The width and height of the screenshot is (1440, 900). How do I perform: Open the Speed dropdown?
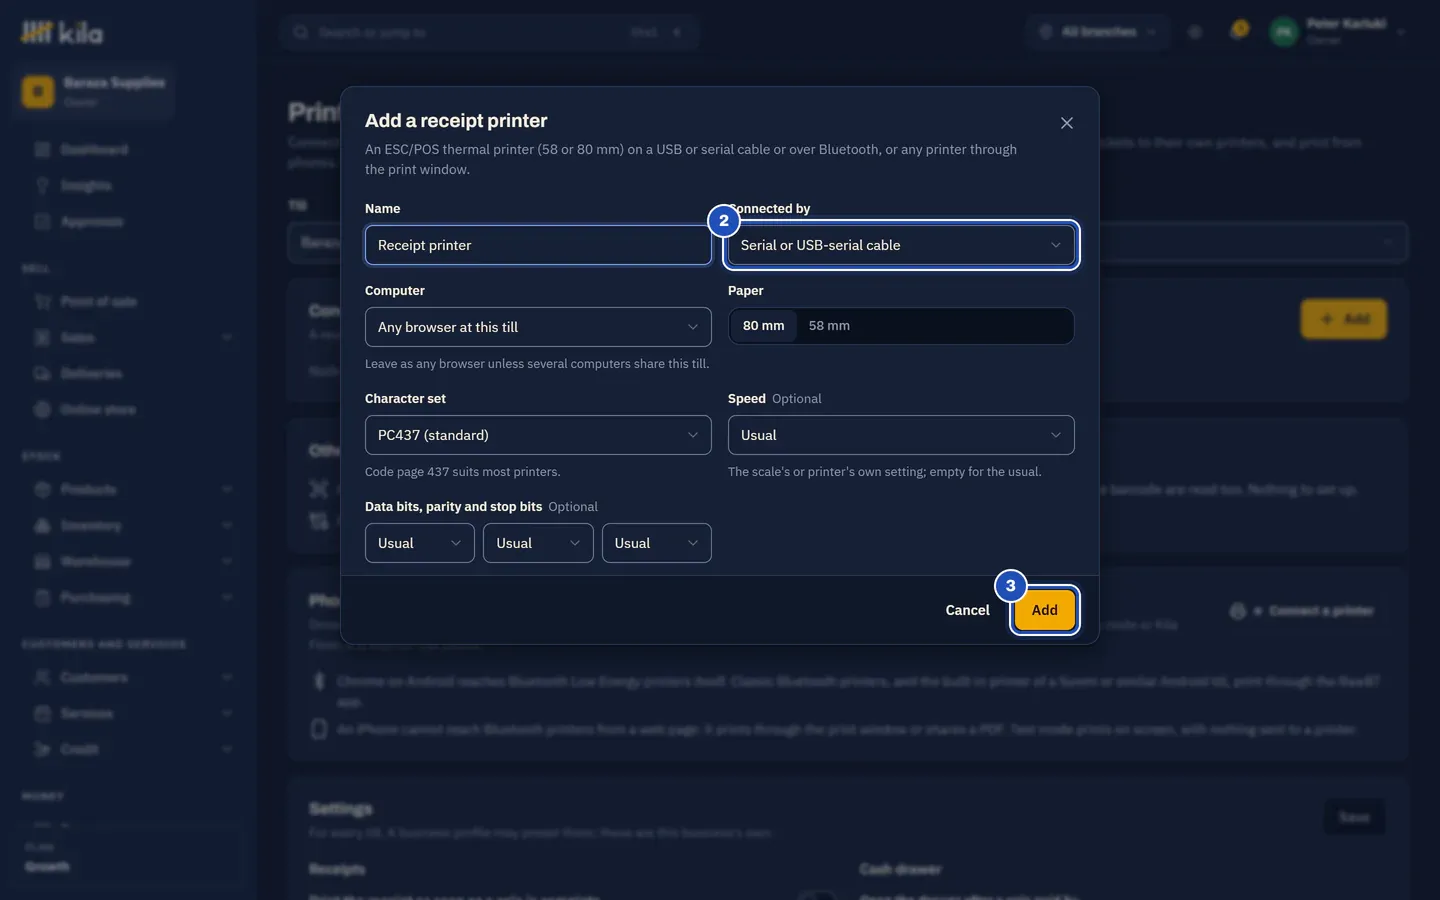pyautogui.click(x=901, y=435)
